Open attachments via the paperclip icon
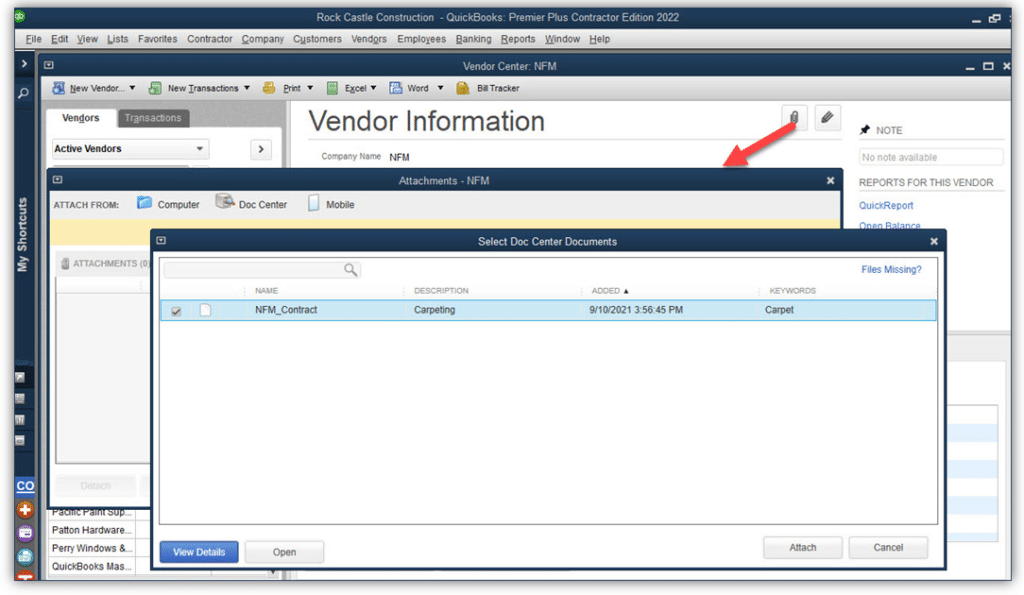 (794, 117)
